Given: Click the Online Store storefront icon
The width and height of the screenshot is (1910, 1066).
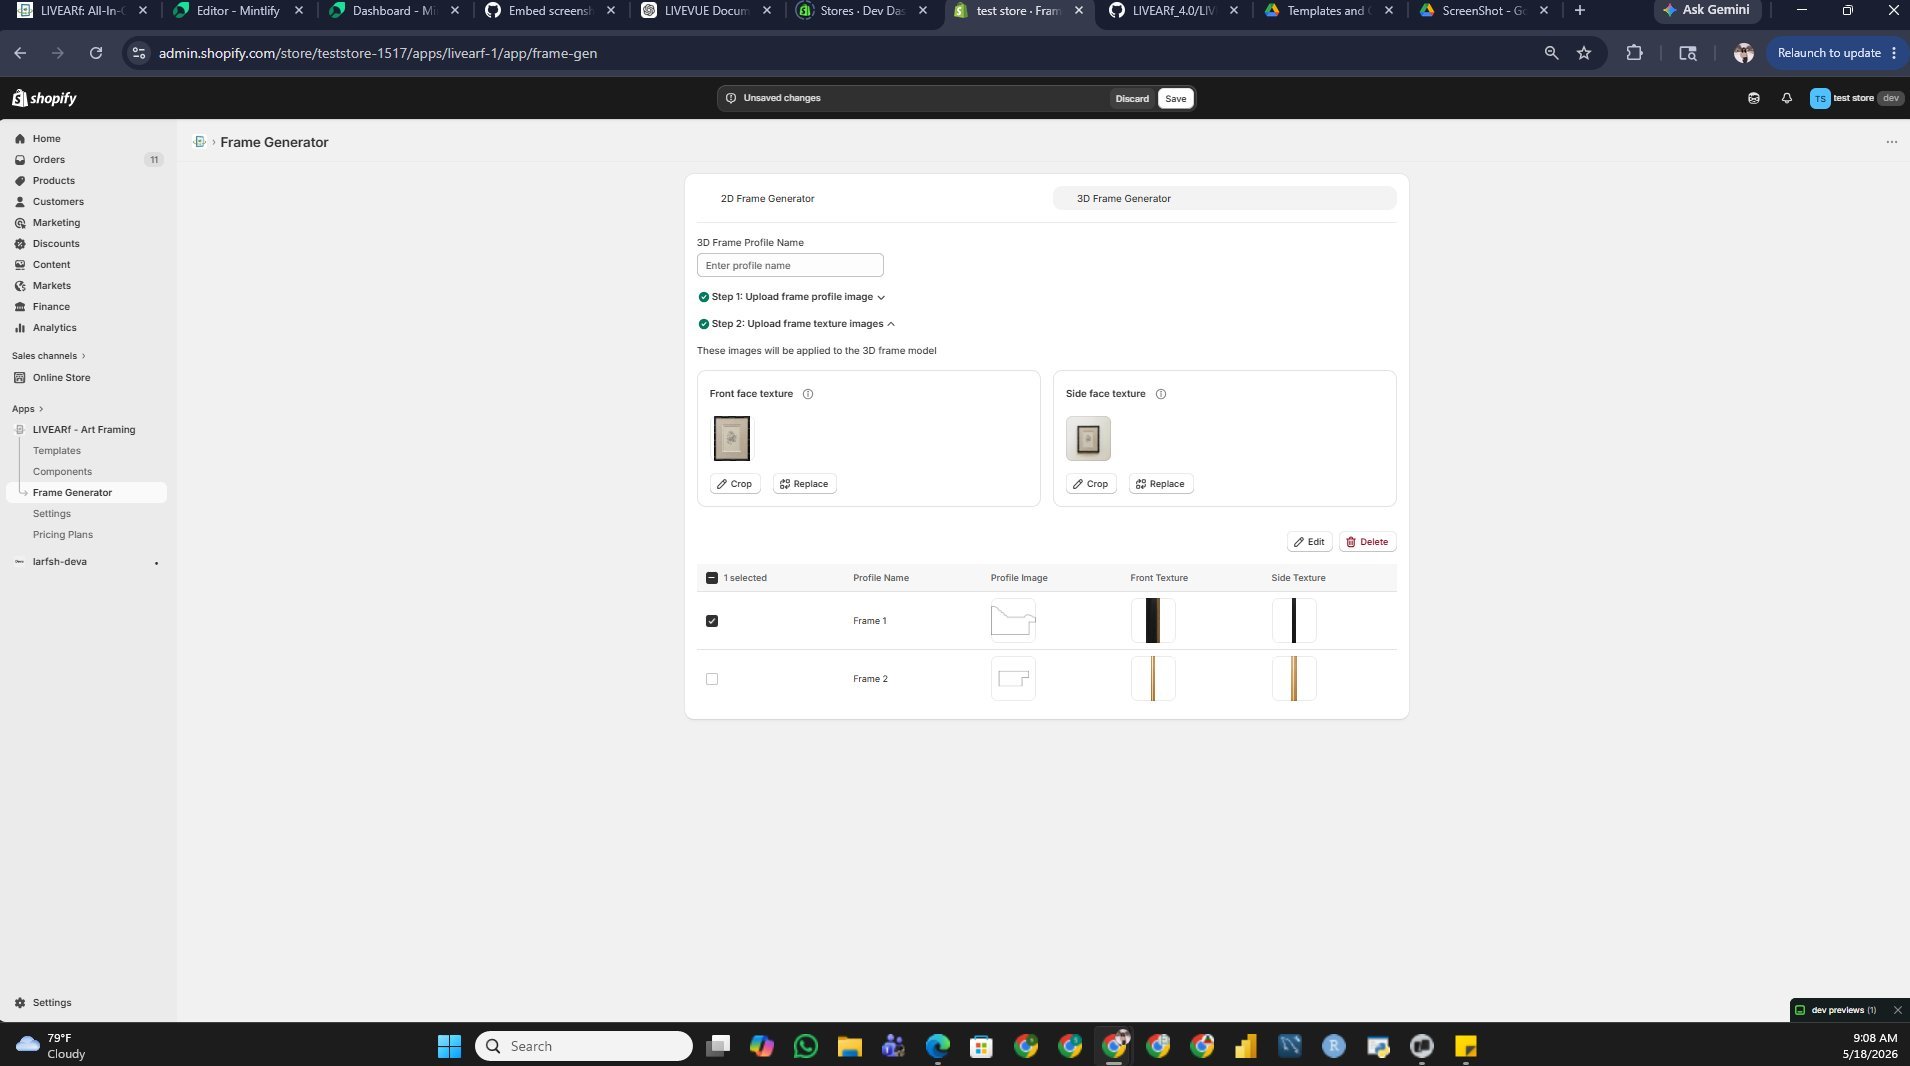Looking at the screenshot, I should coord(20,378).
